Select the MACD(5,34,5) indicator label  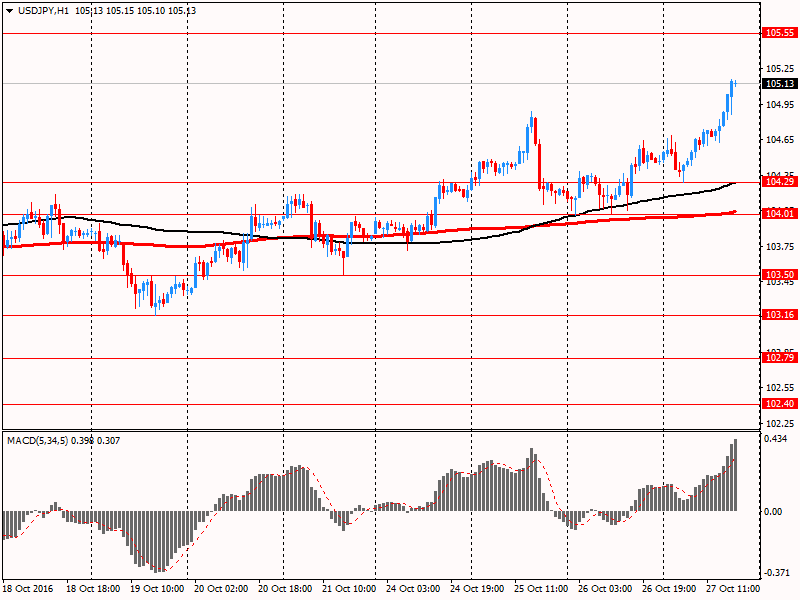(x=37, y=441)
